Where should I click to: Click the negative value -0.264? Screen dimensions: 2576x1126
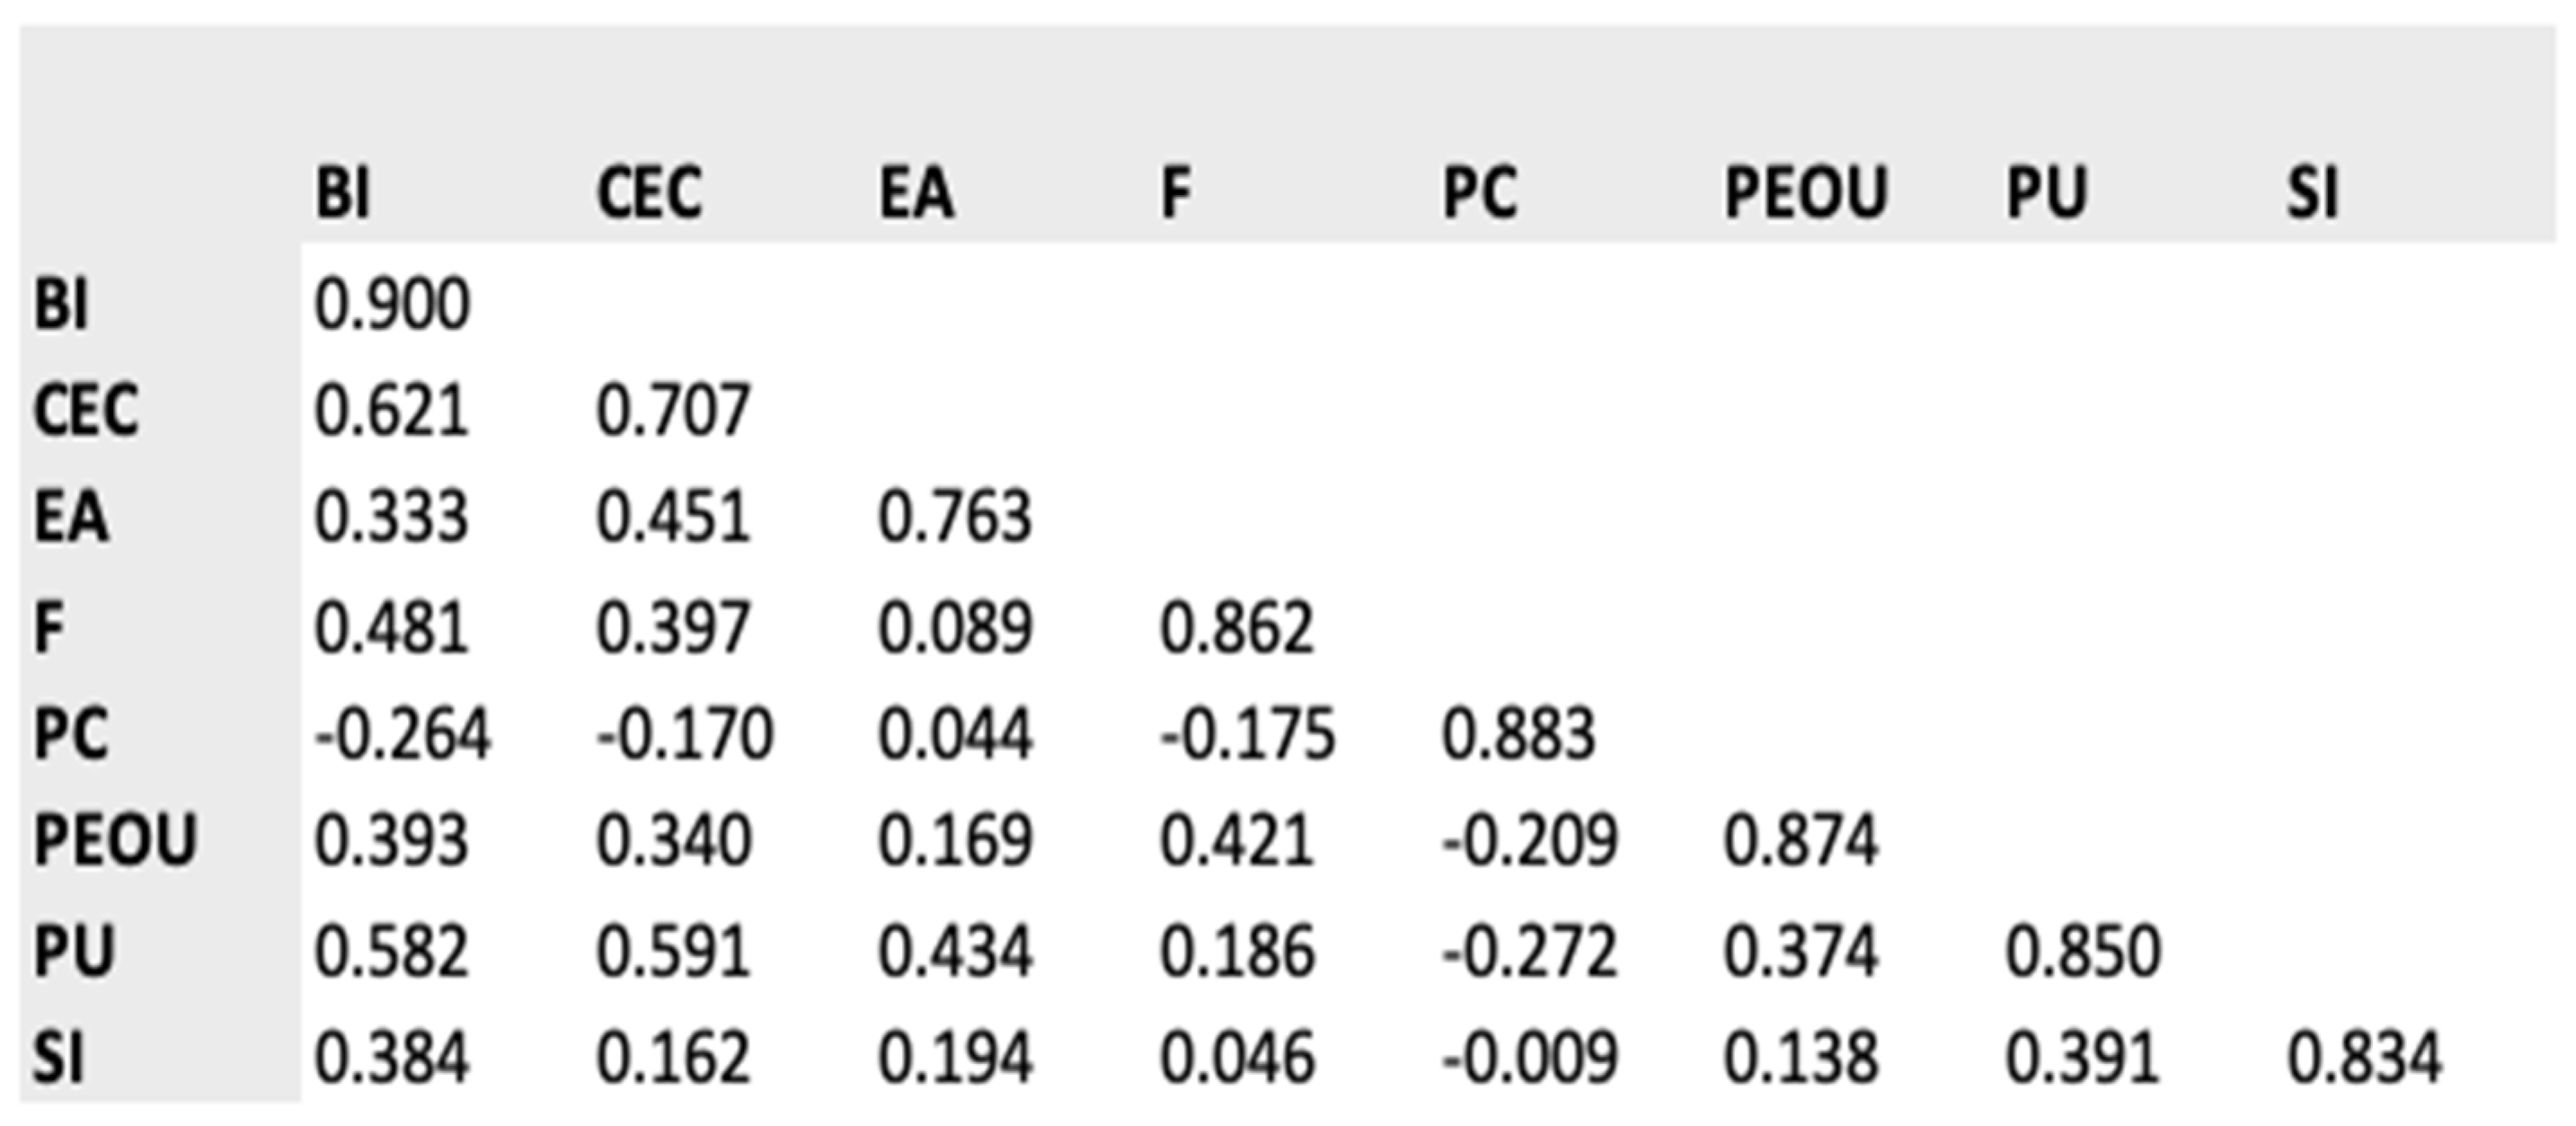click(x=402, y=734)
